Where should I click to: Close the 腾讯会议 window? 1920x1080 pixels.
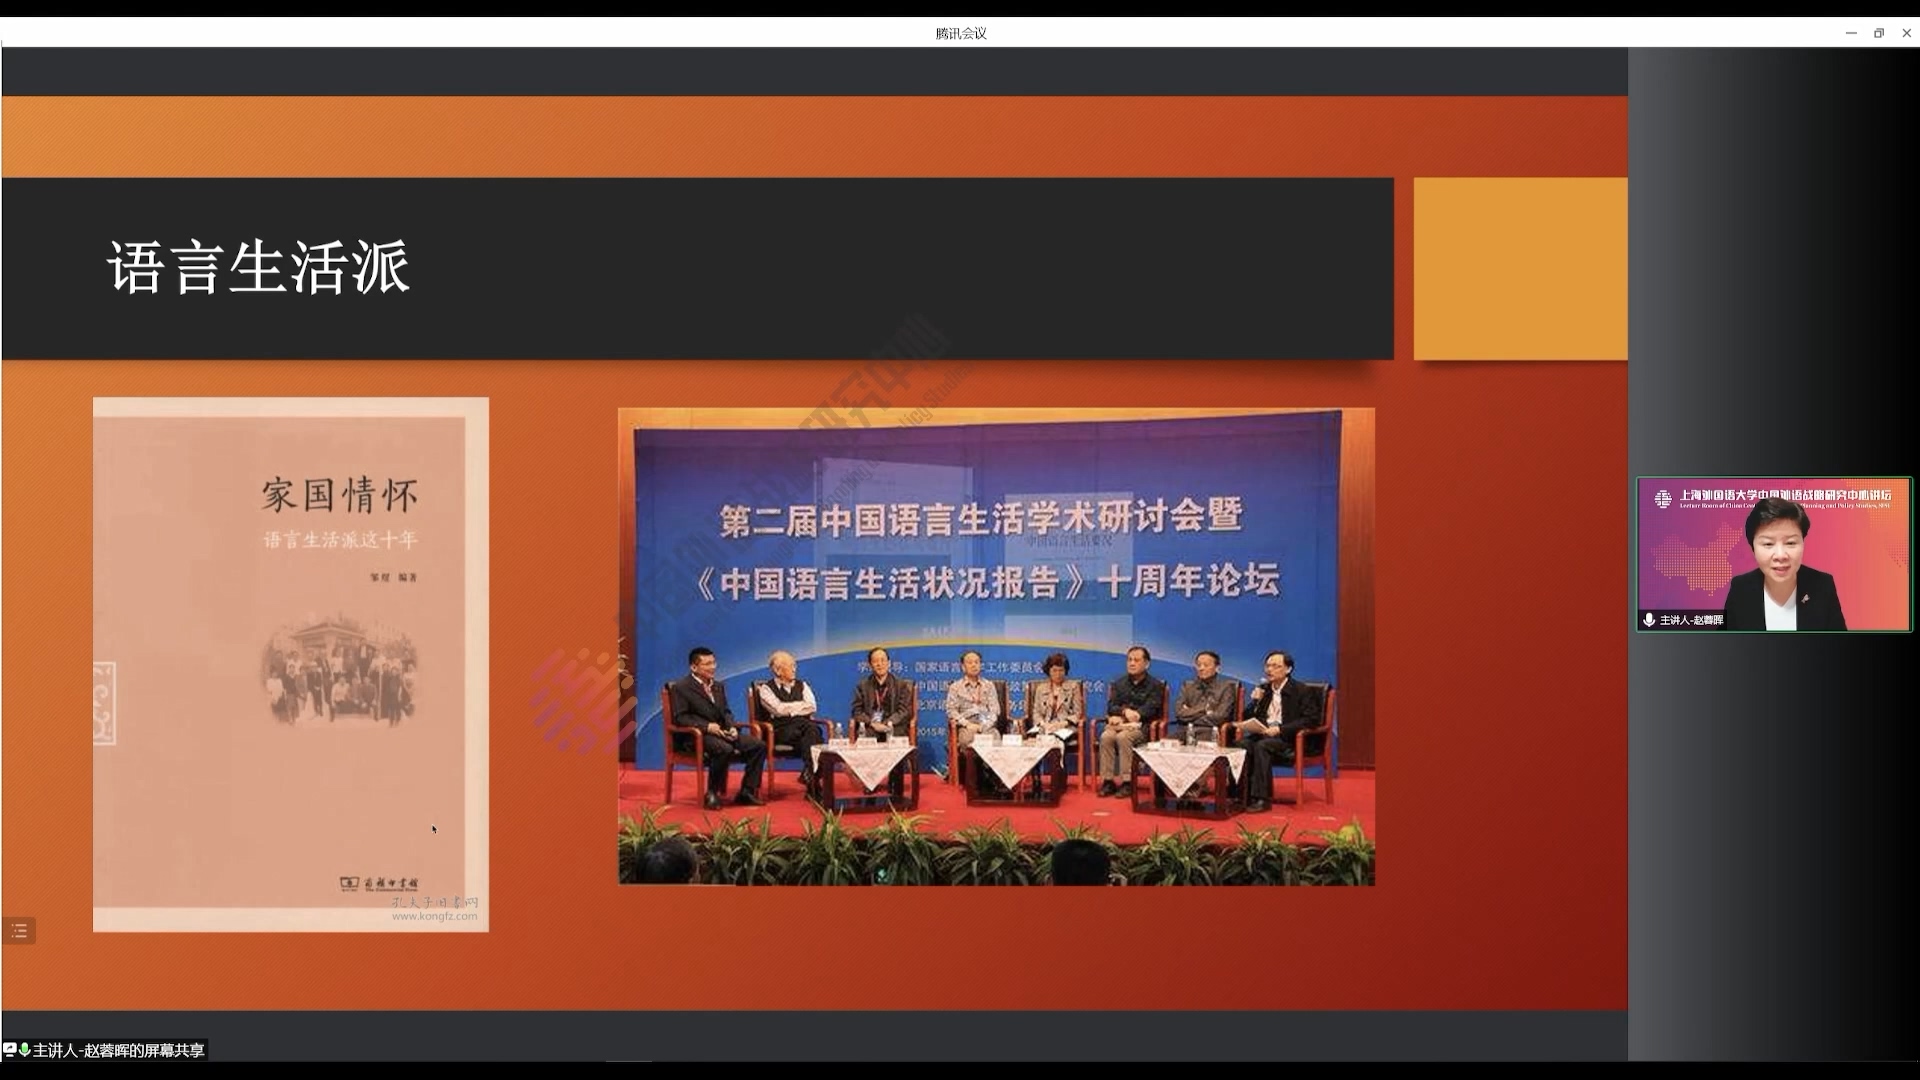tap(1906, 33)
